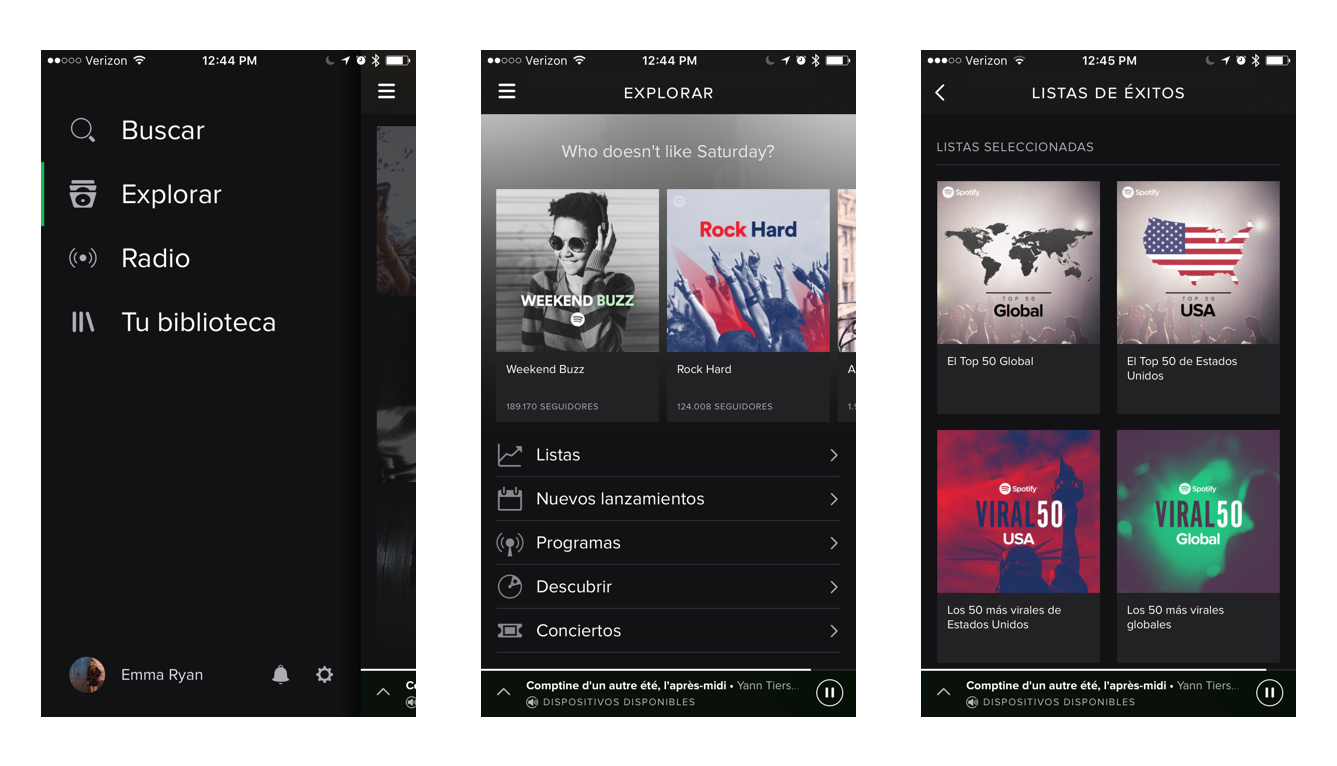Tap the Listas chart icon
The image size is (1337, 766).
[x=510, y=455]
